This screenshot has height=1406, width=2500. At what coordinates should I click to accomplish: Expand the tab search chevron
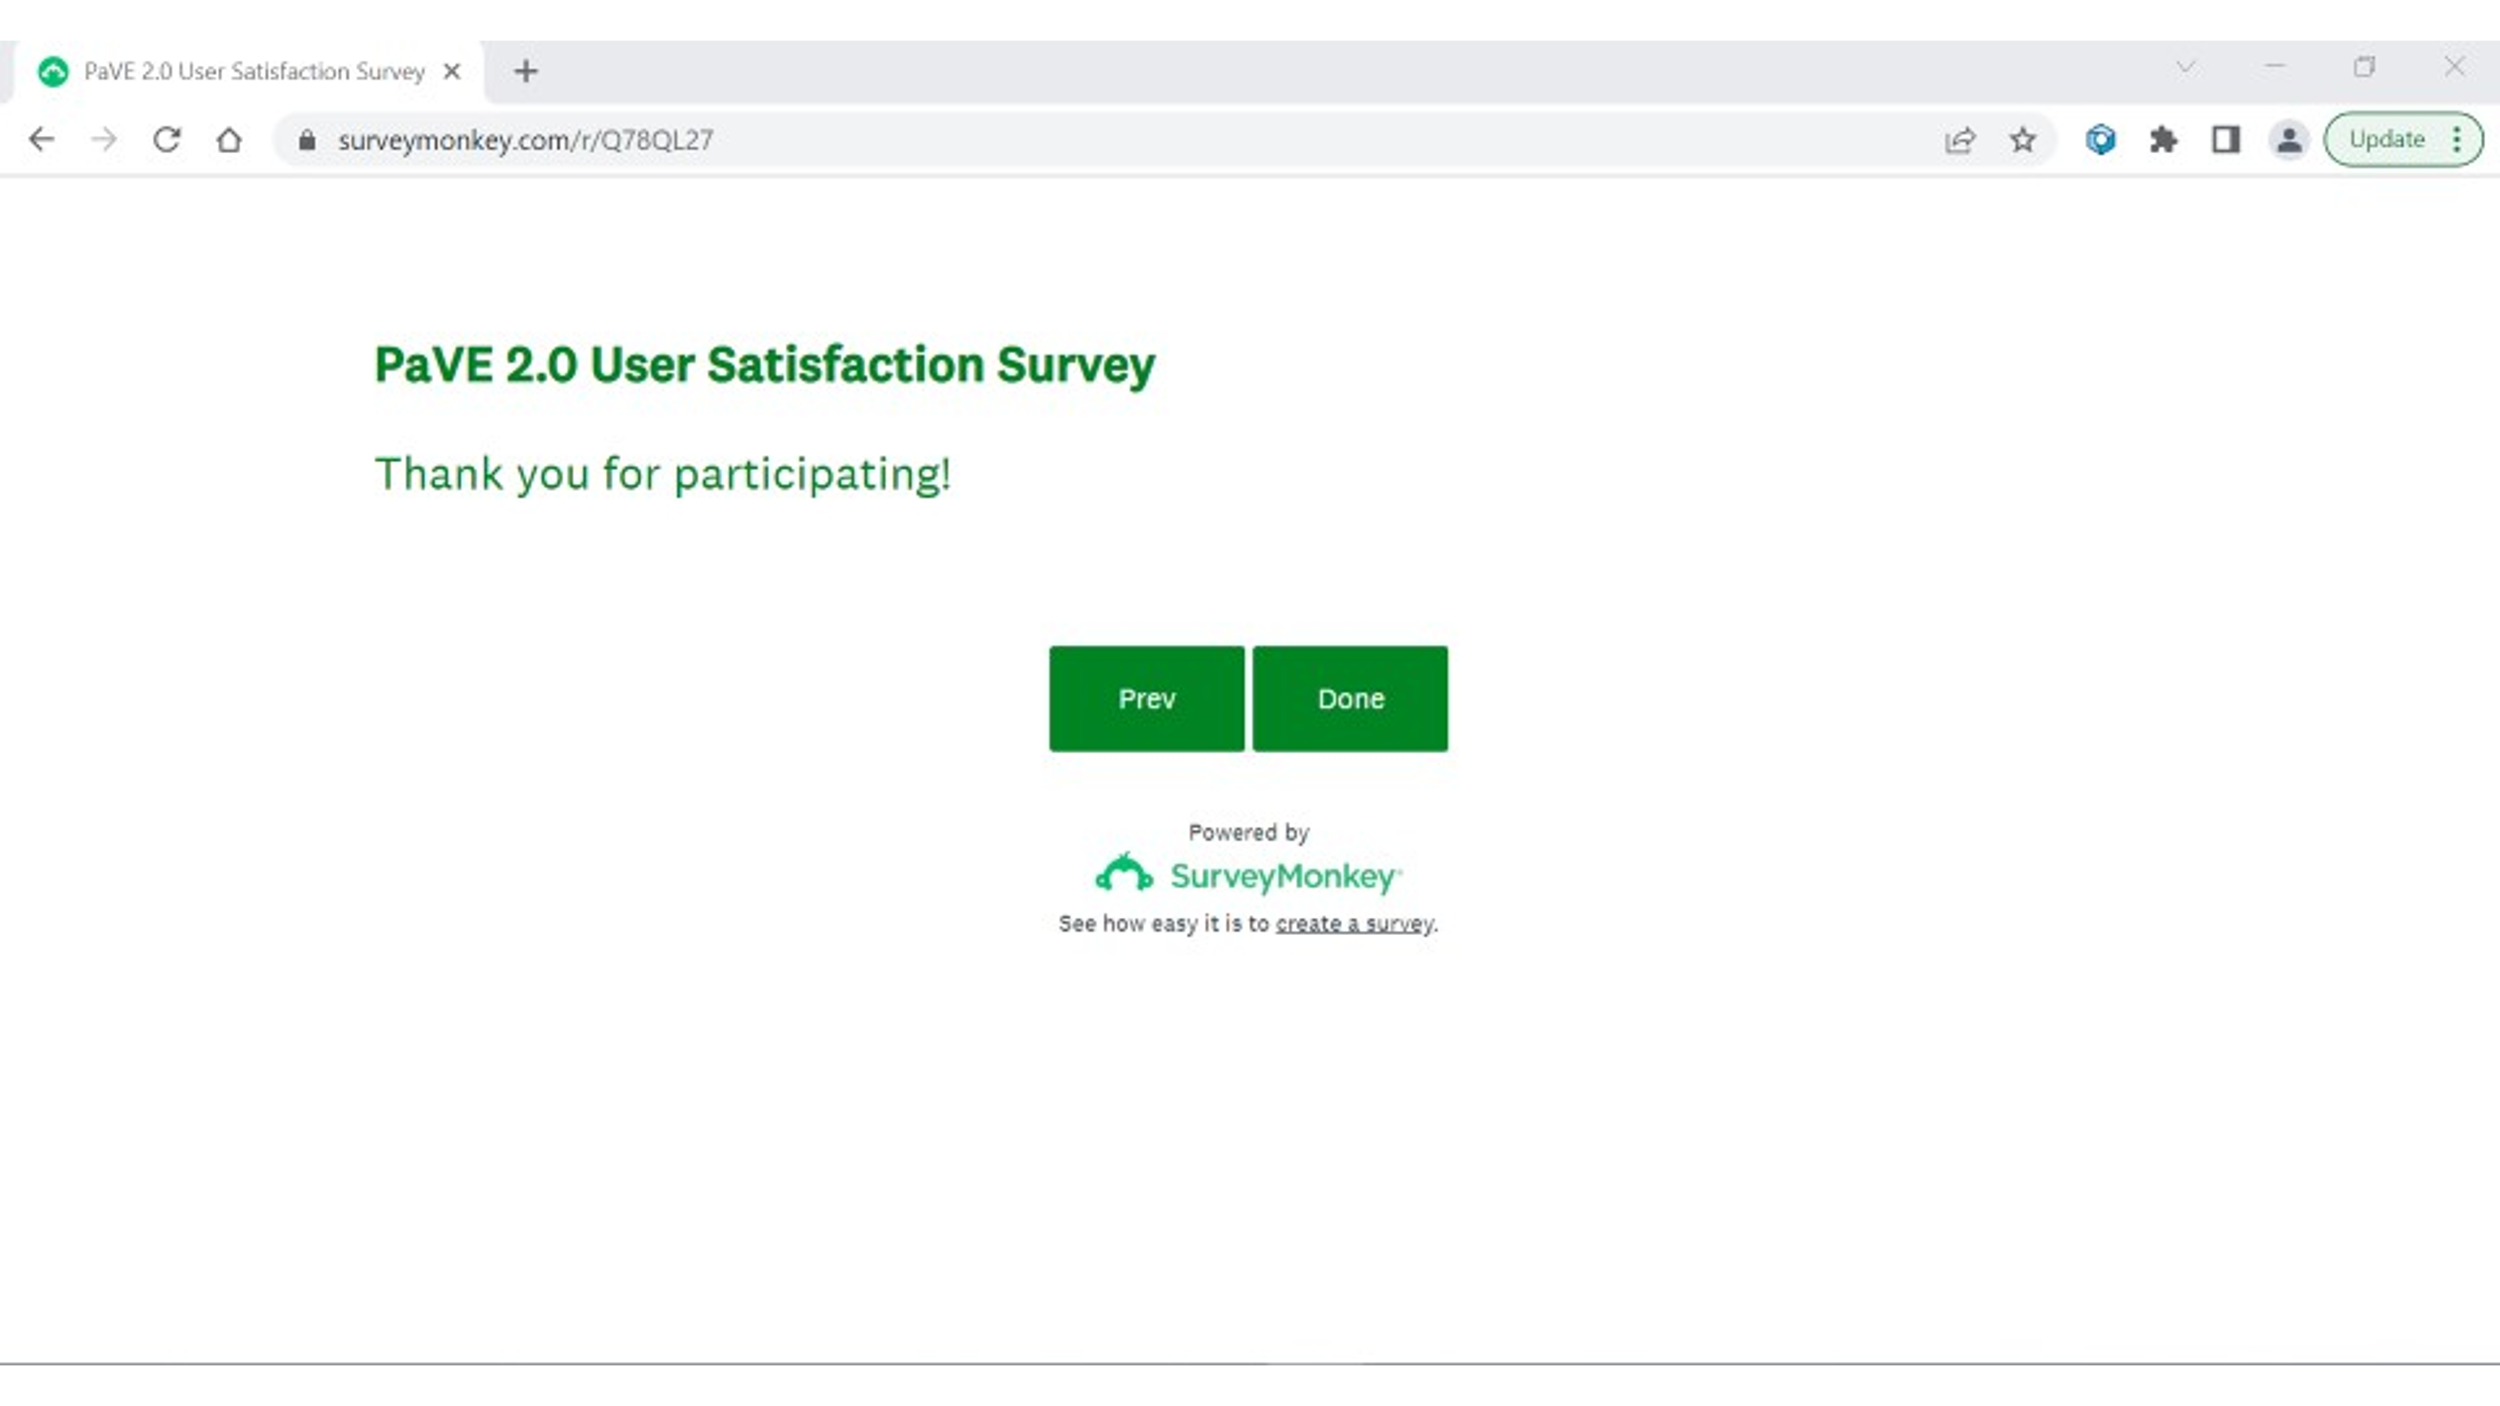tap(2185, 67)
